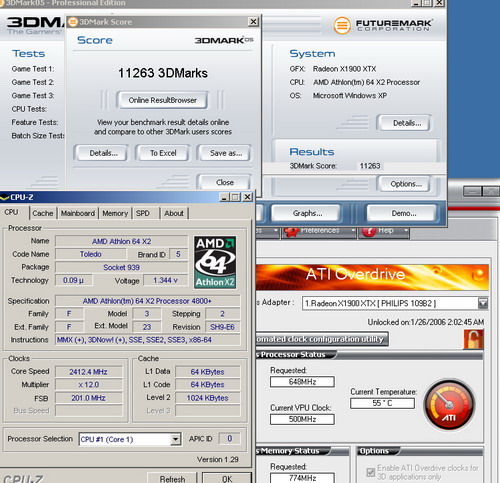Click the Revision SH9-E6 value
500x483 pixels.
(222, 327)
